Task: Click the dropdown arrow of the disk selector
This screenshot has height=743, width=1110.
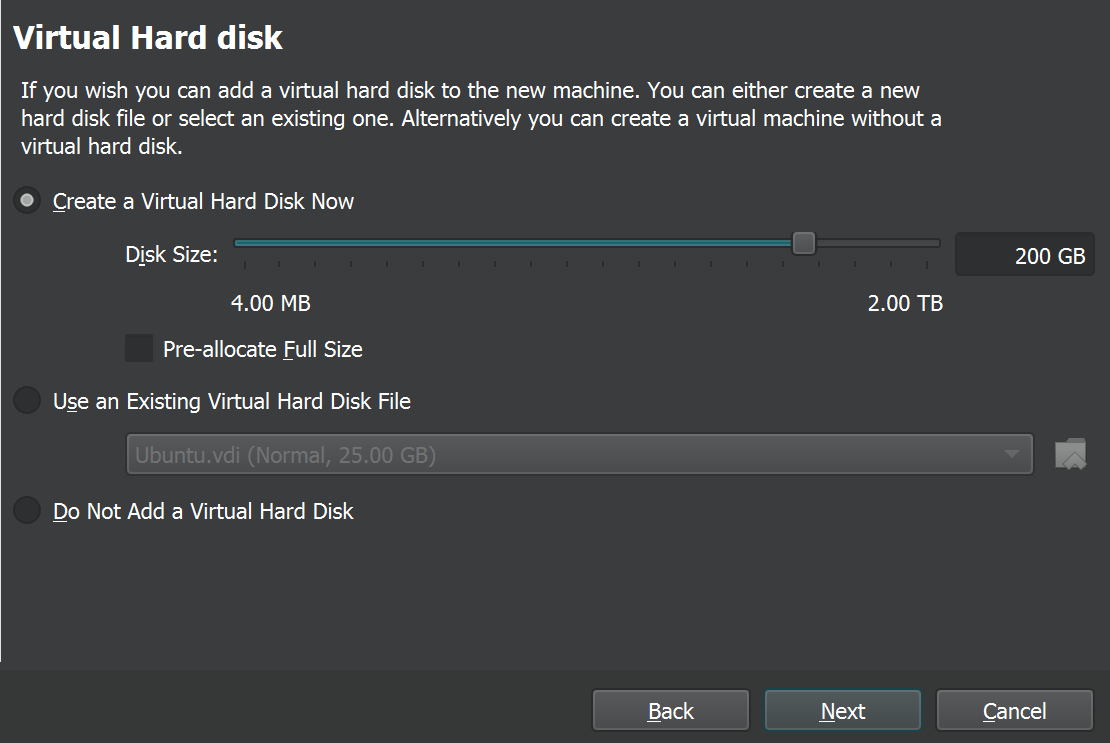Action: click(x=1012, y=456)
